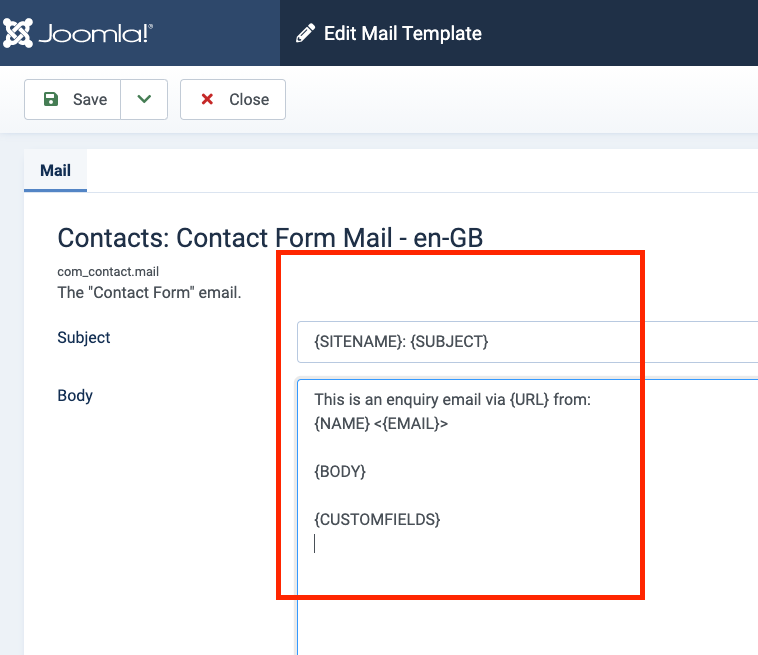This screenshot has width=758, height=655.
Task: Place cursor on the {NAME} <{EMAIL}> line
Action: (x=381, y=424)
